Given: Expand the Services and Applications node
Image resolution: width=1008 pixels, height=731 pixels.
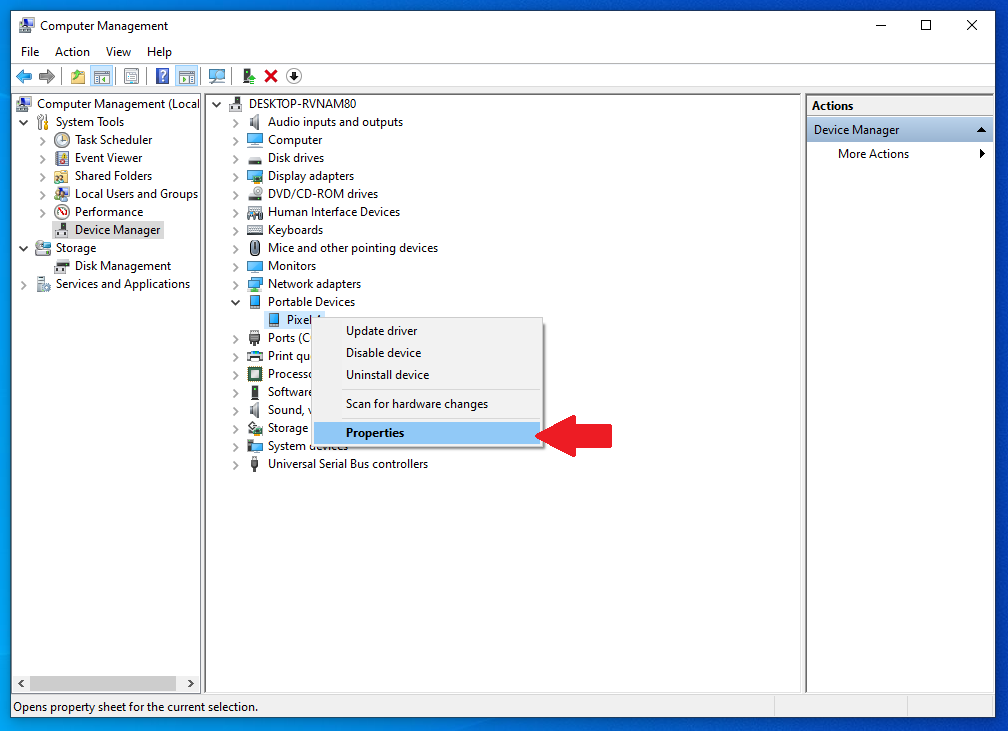Looking at the screenshot, I should point(23,285).
